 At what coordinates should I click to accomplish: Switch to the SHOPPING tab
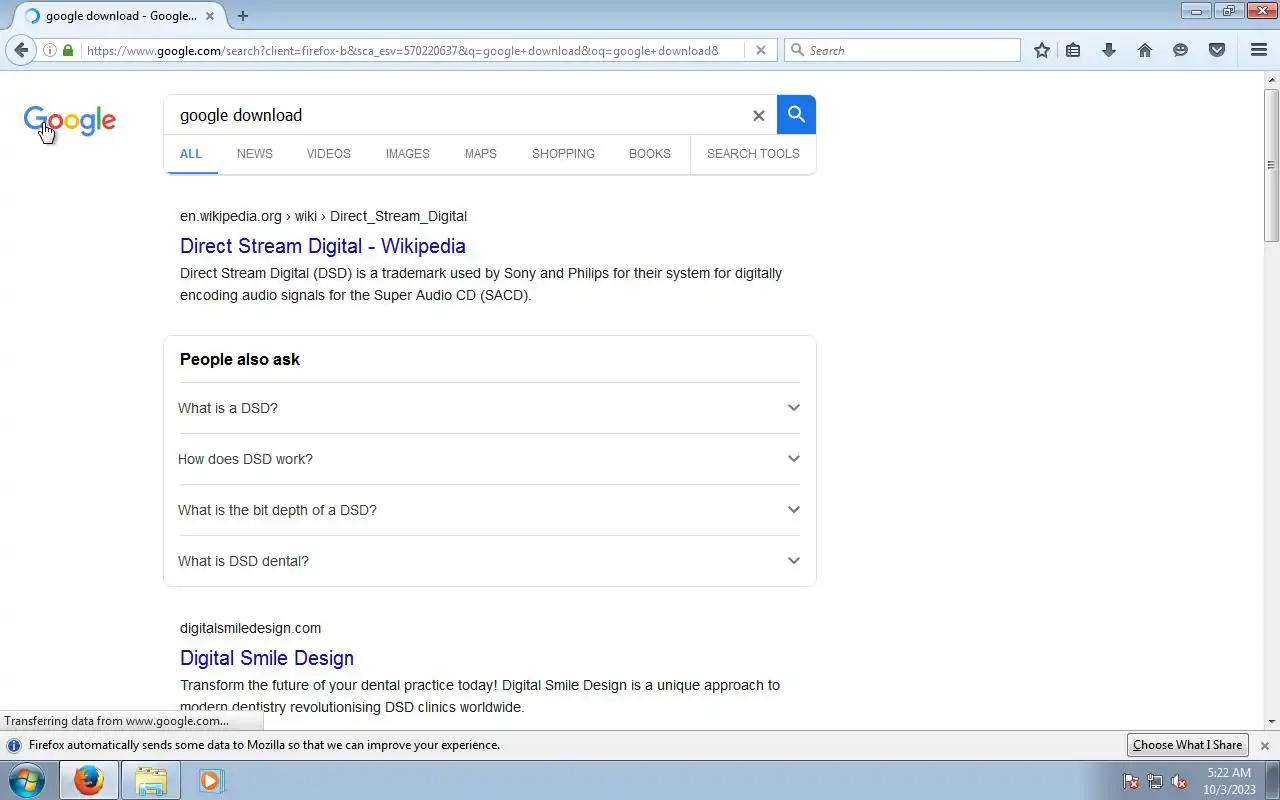click(563, 154)
